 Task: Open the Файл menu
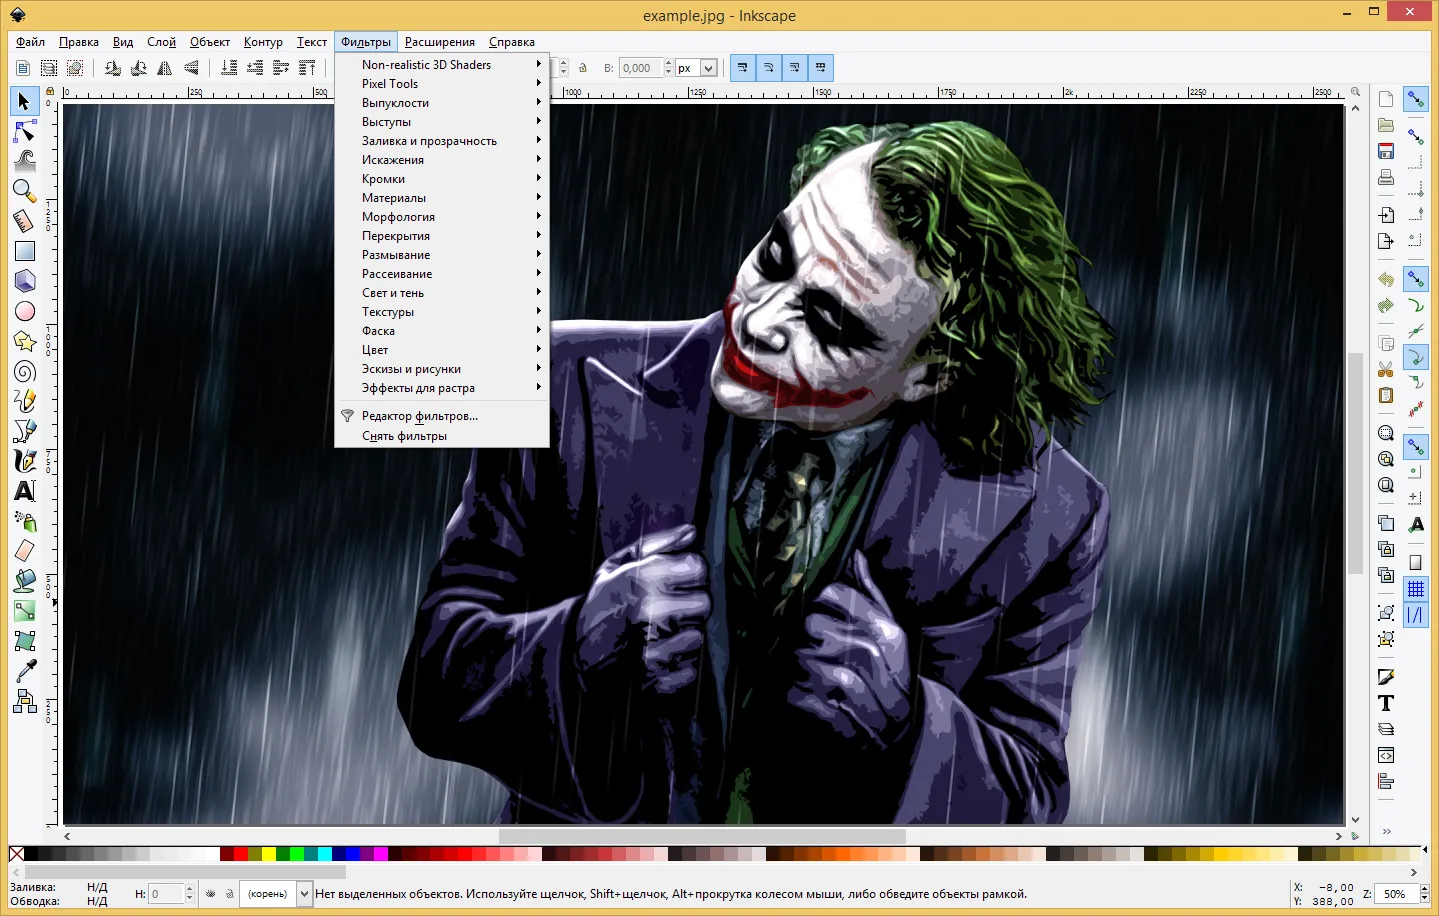point(30,42)
